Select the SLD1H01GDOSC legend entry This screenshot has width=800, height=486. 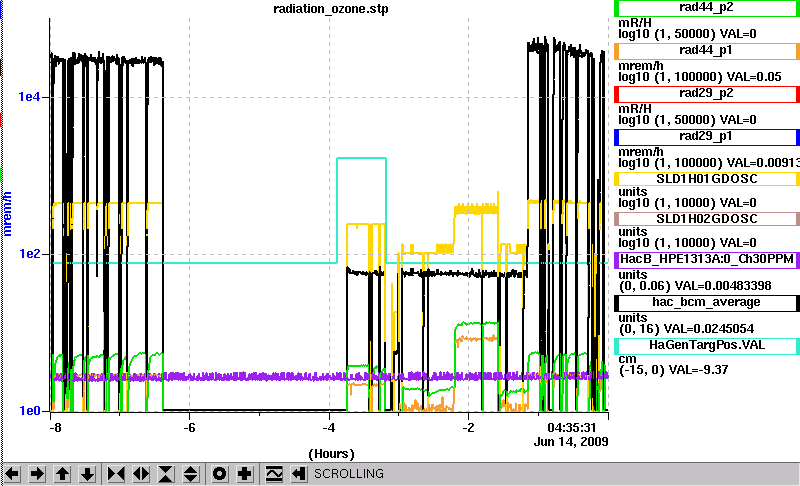pos(707,179)
